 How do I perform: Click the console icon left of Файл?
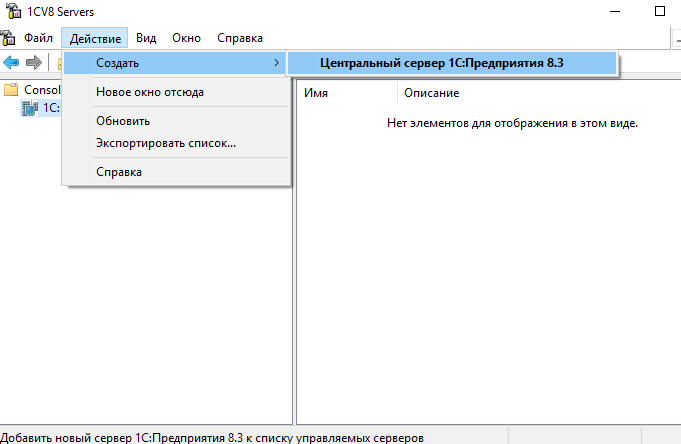pos(8,38)
